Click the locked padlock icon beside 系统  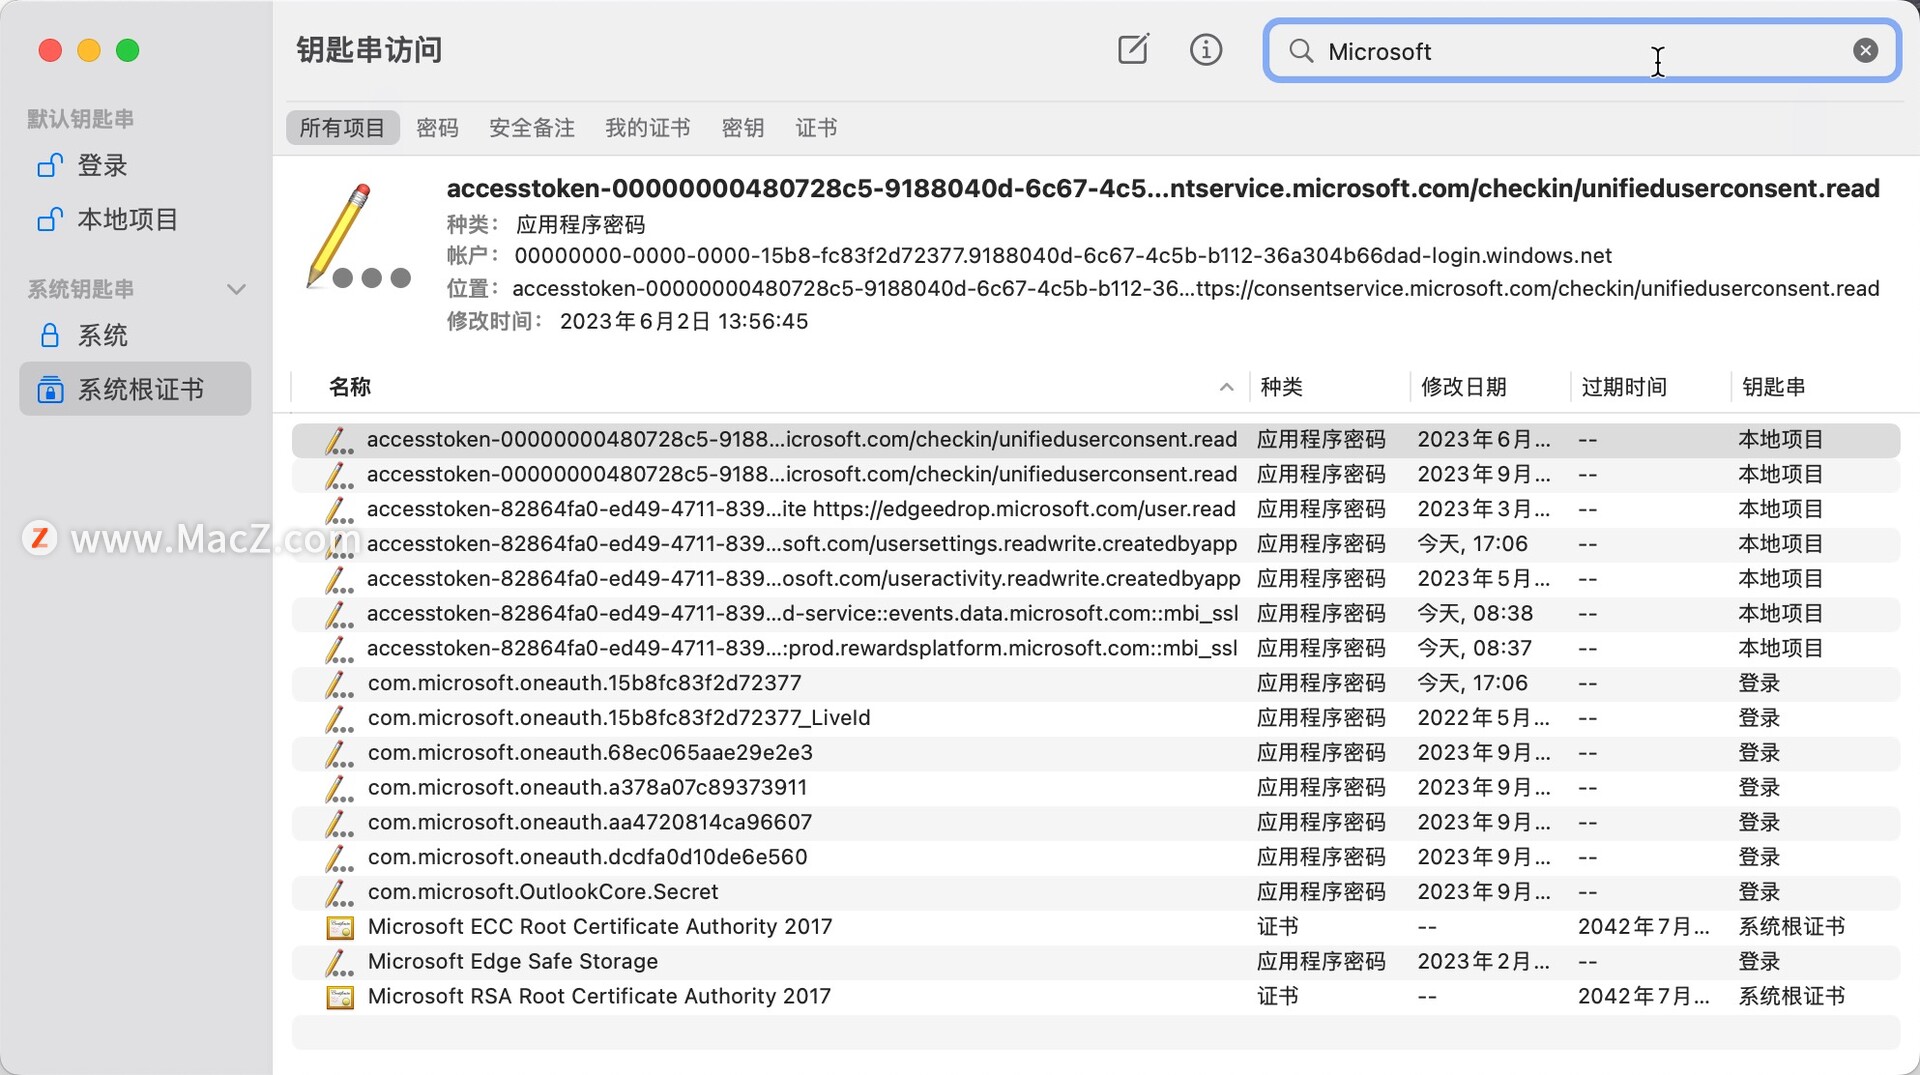49,335
